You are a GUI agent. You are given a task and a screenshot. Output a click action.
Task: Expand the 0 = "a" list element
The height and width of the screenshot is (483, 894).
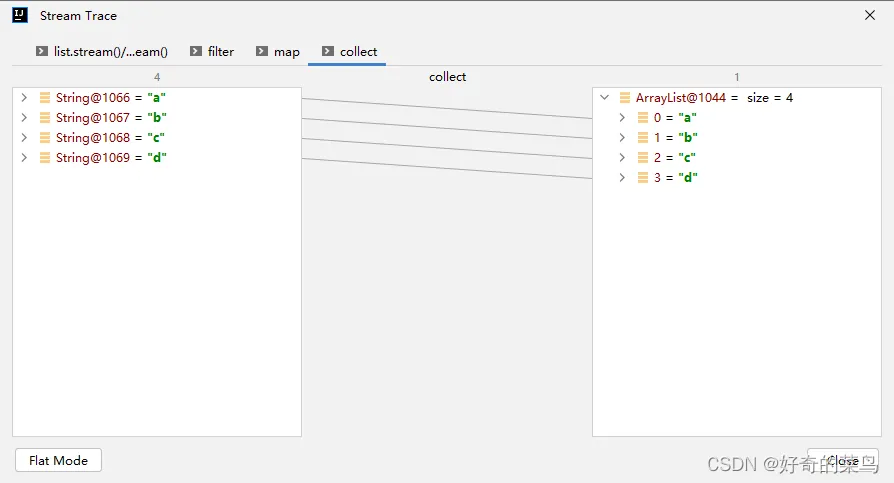click(x=622, y=118)
